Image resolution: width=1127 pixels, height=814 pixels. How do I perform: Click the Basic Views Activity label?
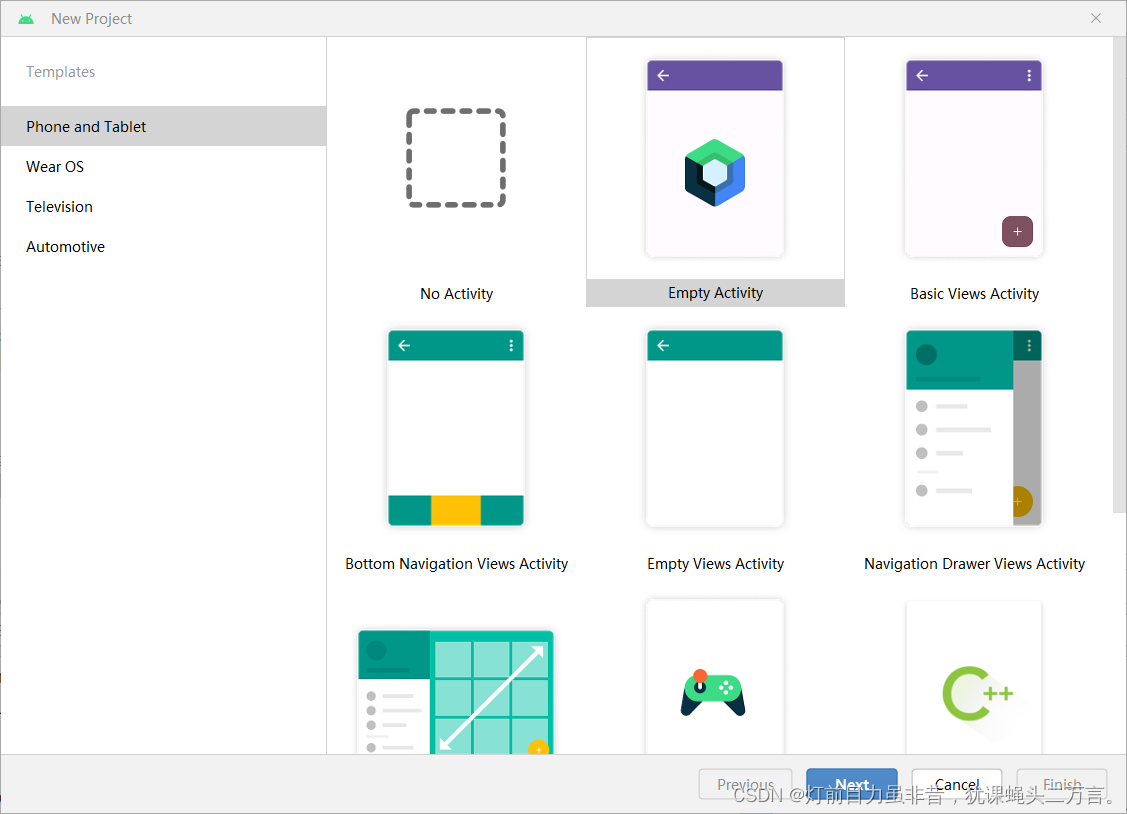point(974,294)
